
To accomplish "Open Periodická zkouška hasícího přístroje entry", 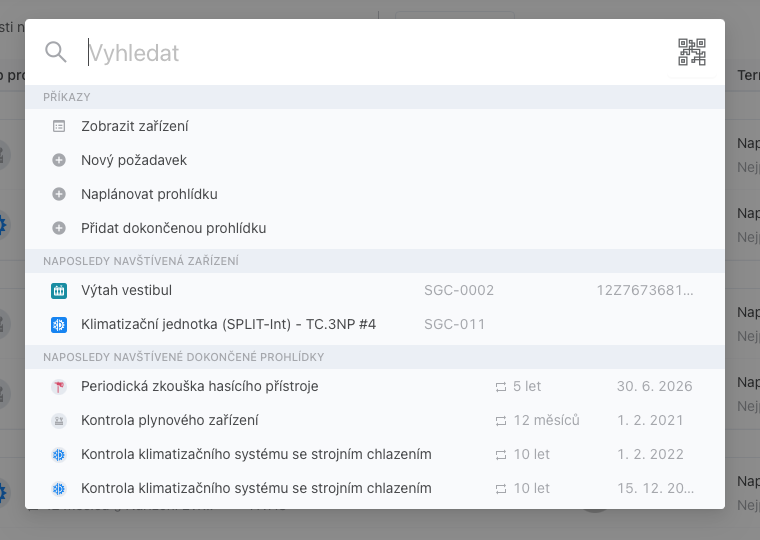I will (x=200, y=387).
